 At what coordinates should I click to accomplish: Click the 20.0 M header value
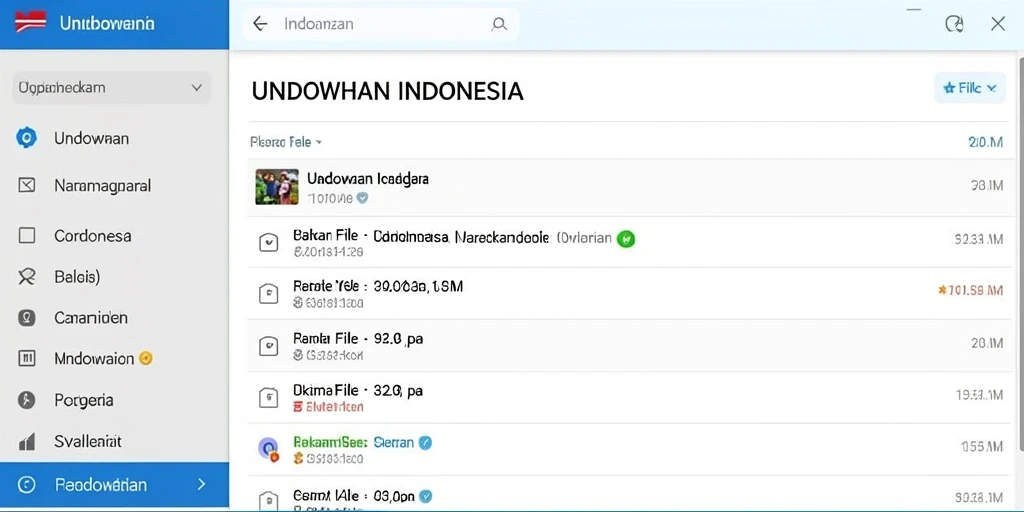(985, 142)
